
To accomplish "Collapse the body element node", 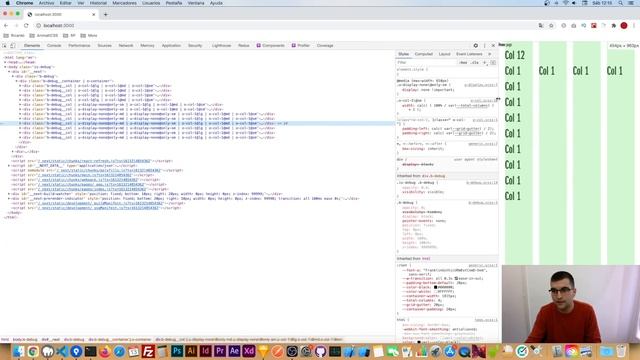I will tap(5, 67).
